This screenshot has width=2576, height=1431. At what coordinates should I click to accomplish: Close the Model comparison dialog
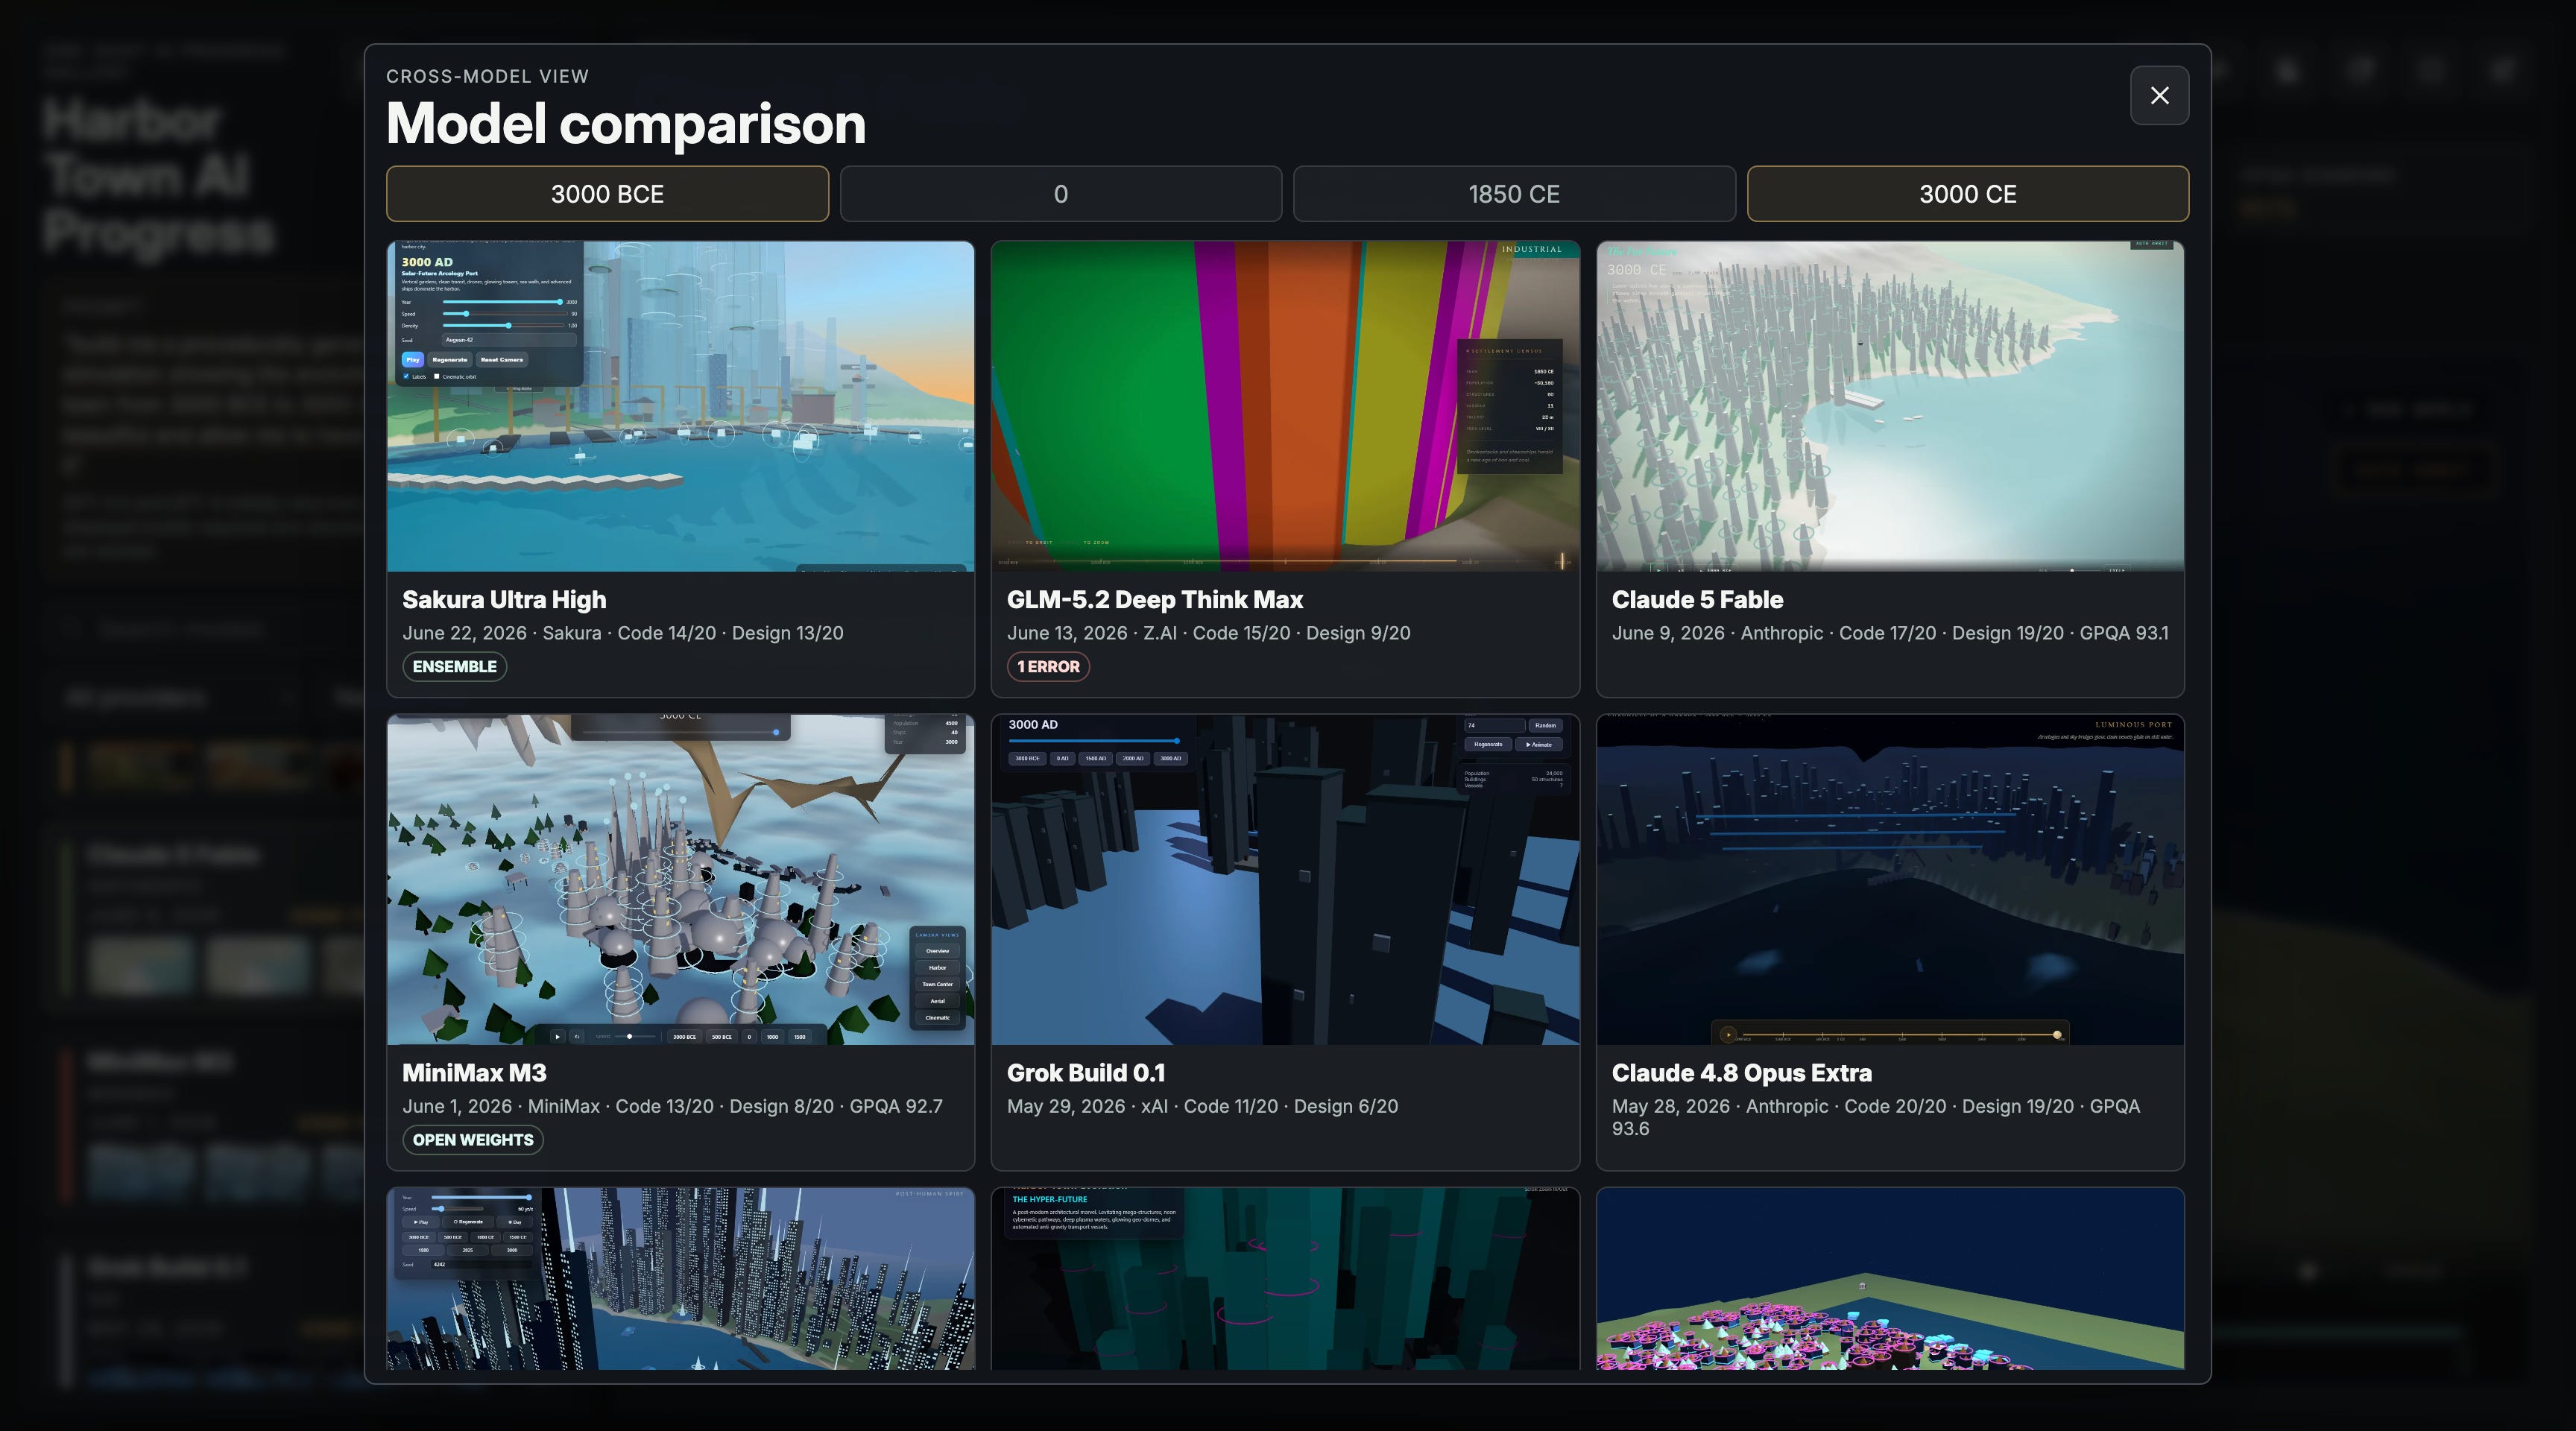2159,95
